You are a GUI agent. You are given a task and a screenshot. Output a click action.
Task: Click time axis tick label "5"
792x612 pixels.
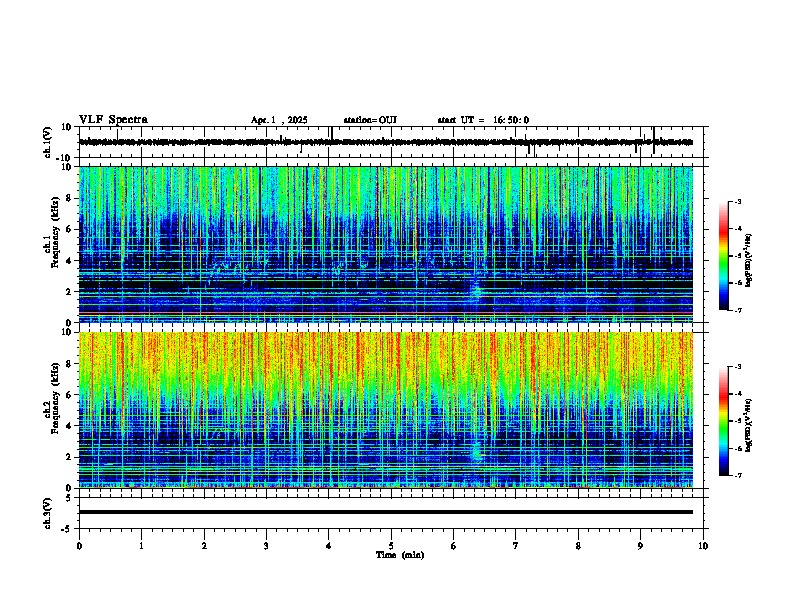click(x=391, y=546)
